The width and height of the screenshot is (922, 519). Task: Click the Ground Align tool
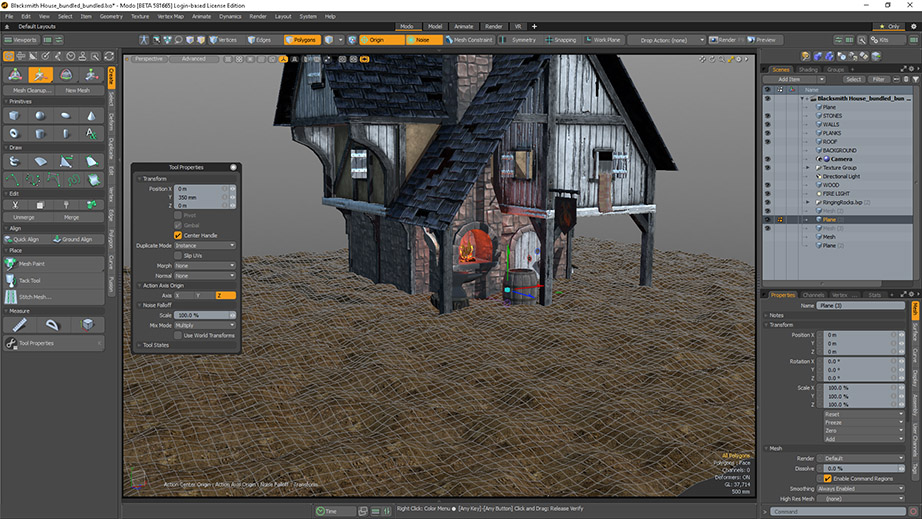pos(78,239)
